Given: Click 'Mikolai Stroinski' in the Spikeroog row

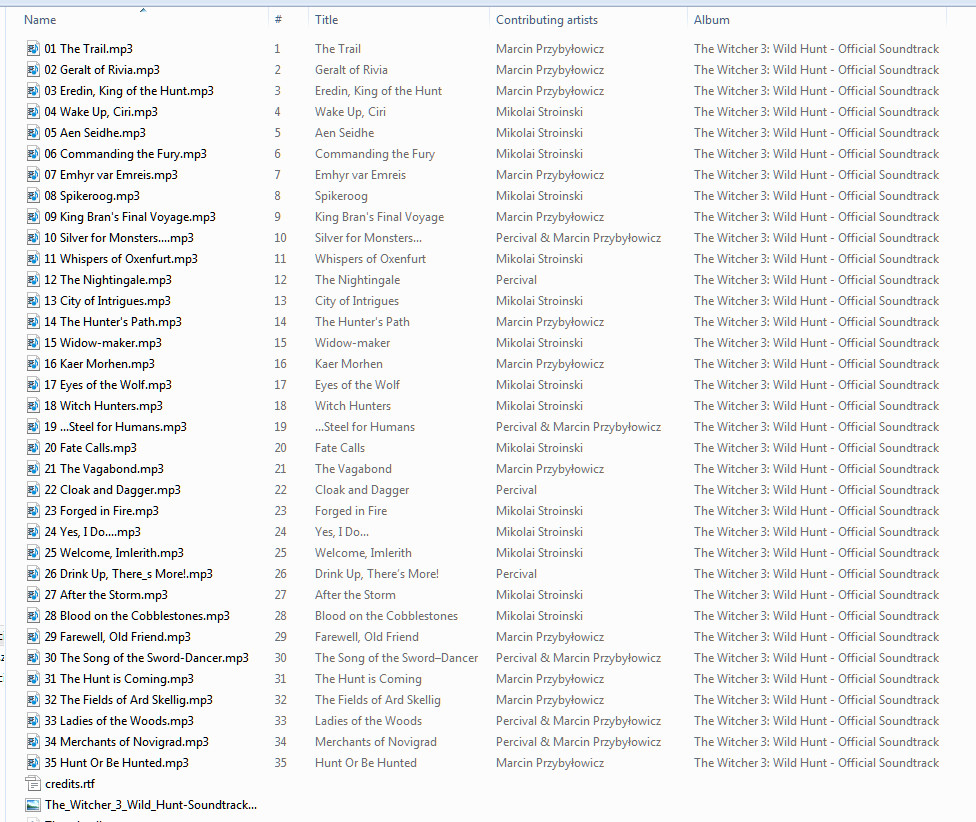Looking at the screenshot, I should point(539,196).
